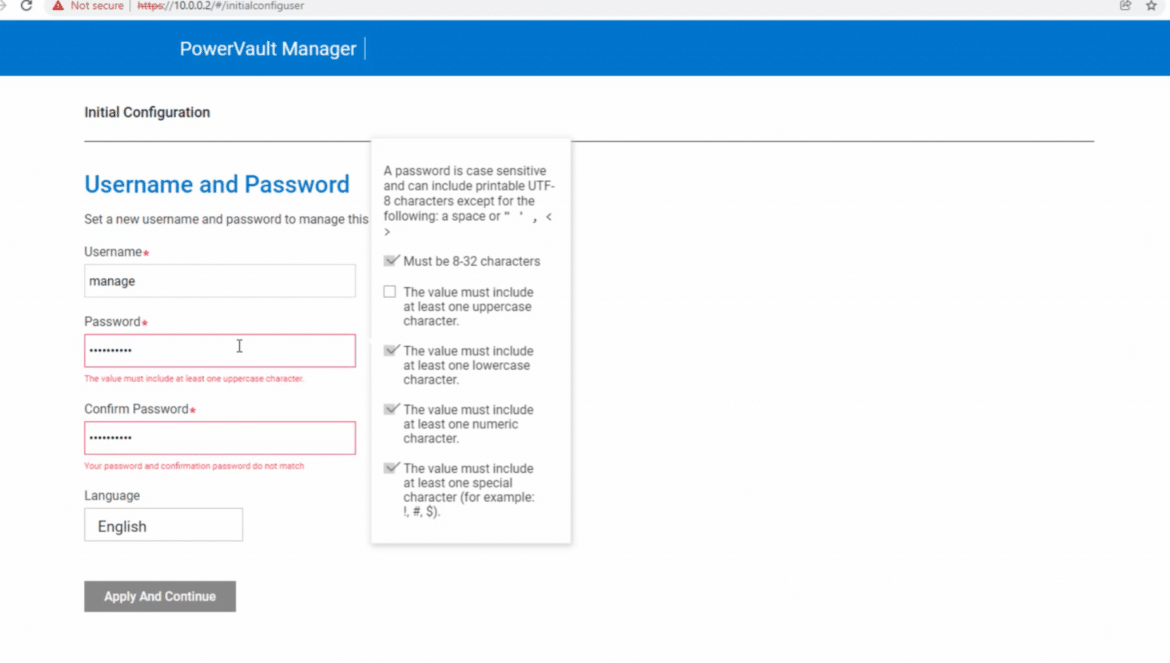Screen dimensions: 1170x663
Task: Click into the Password field
Action: 219,351
